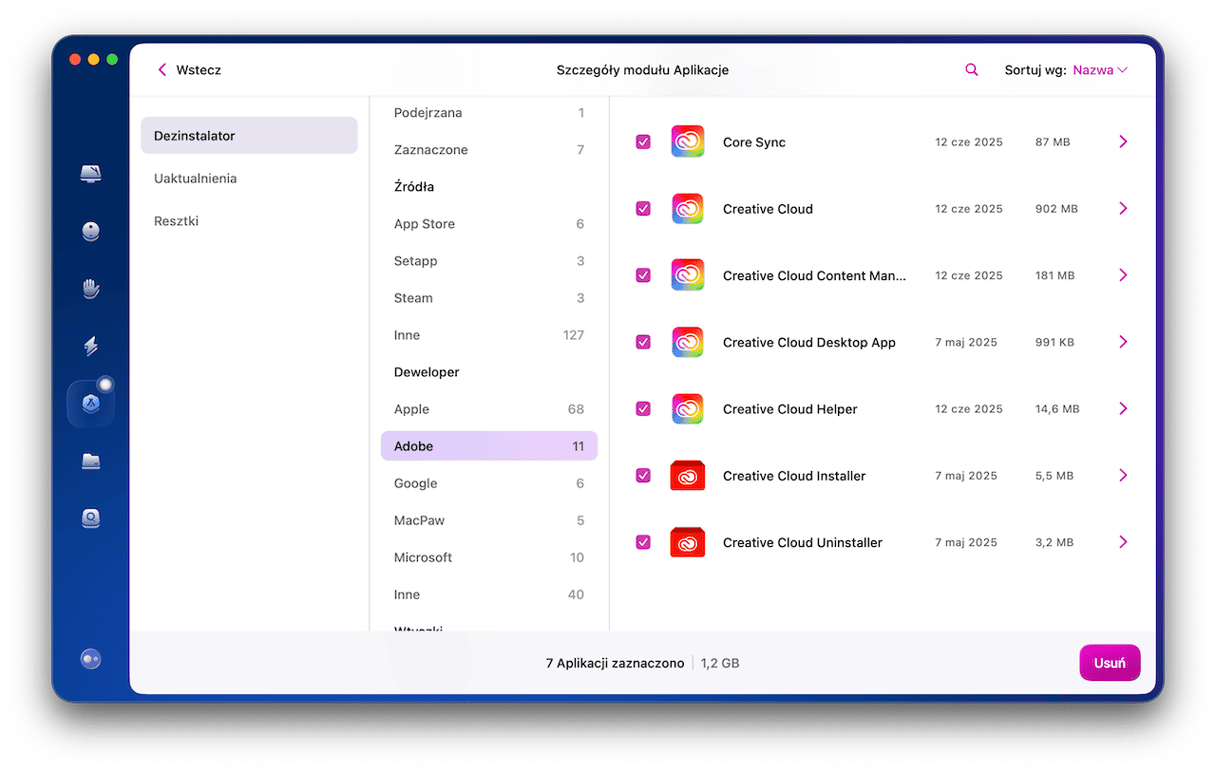This screenshot has width=1216, height=771.
Task: Filter by Apple developer
Action: pos(489,409)
